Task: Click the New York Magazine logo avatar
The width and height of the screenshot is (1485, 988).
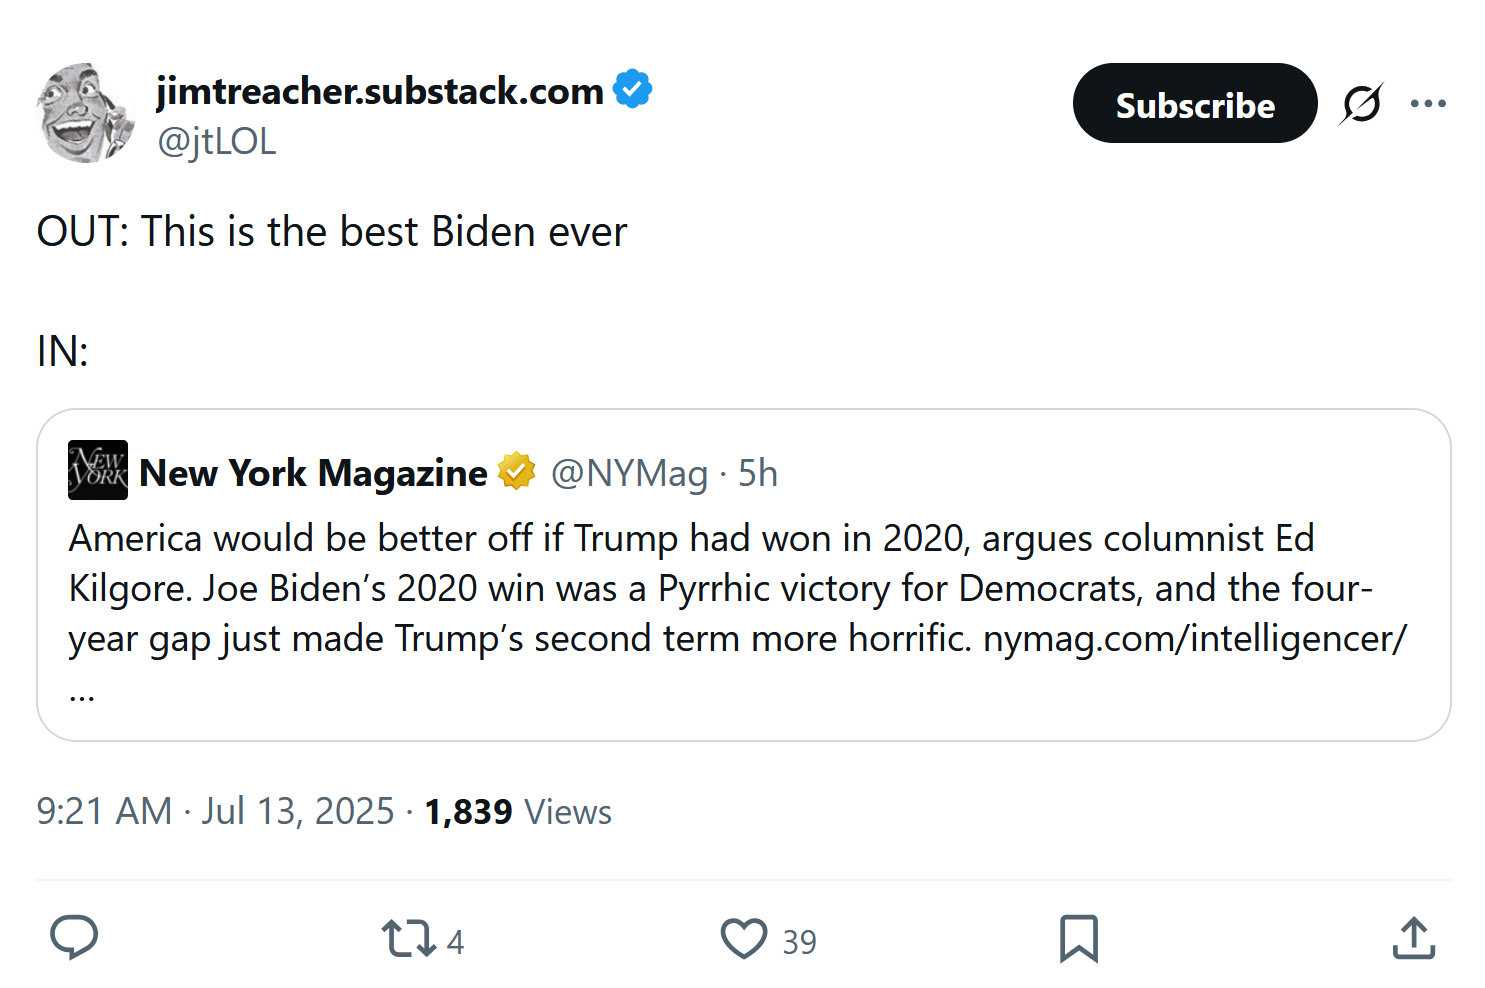Action: click(97, 470)
